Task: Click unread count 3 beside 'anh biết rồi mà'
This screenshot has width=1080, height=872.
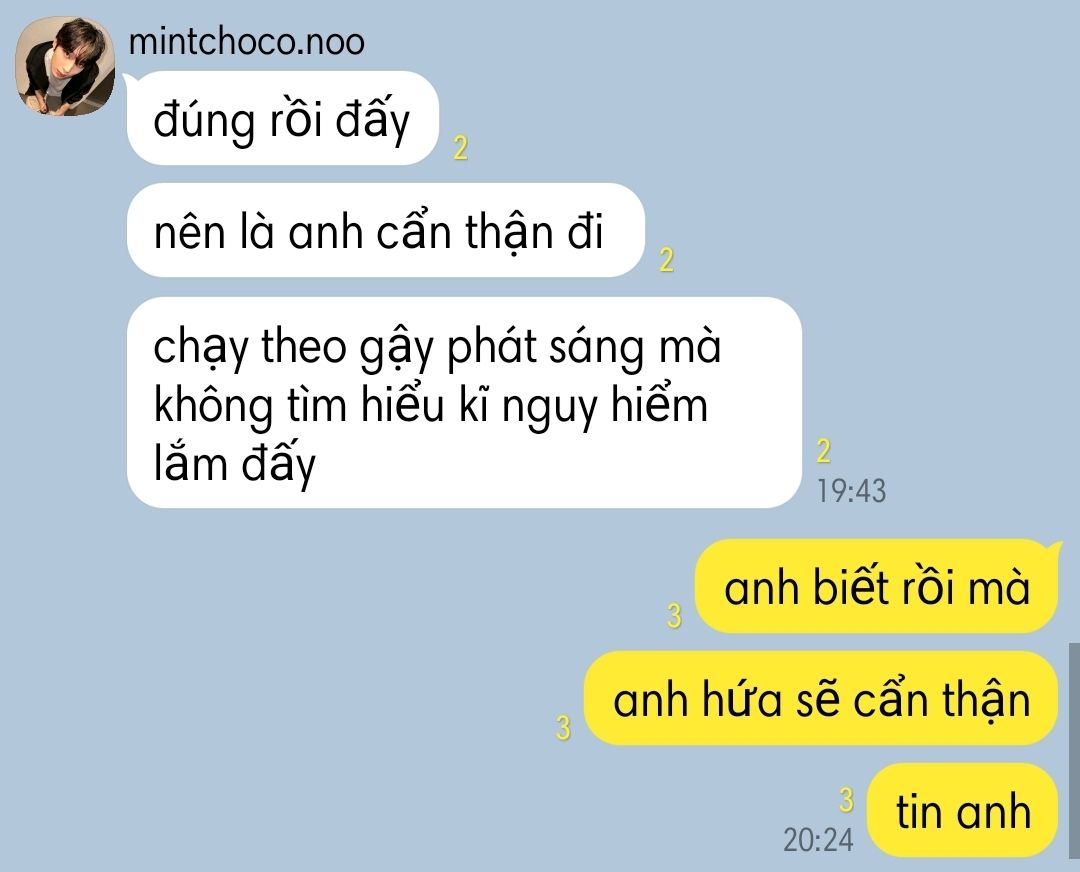Action: pyautogui.click(x=674, y=615)
